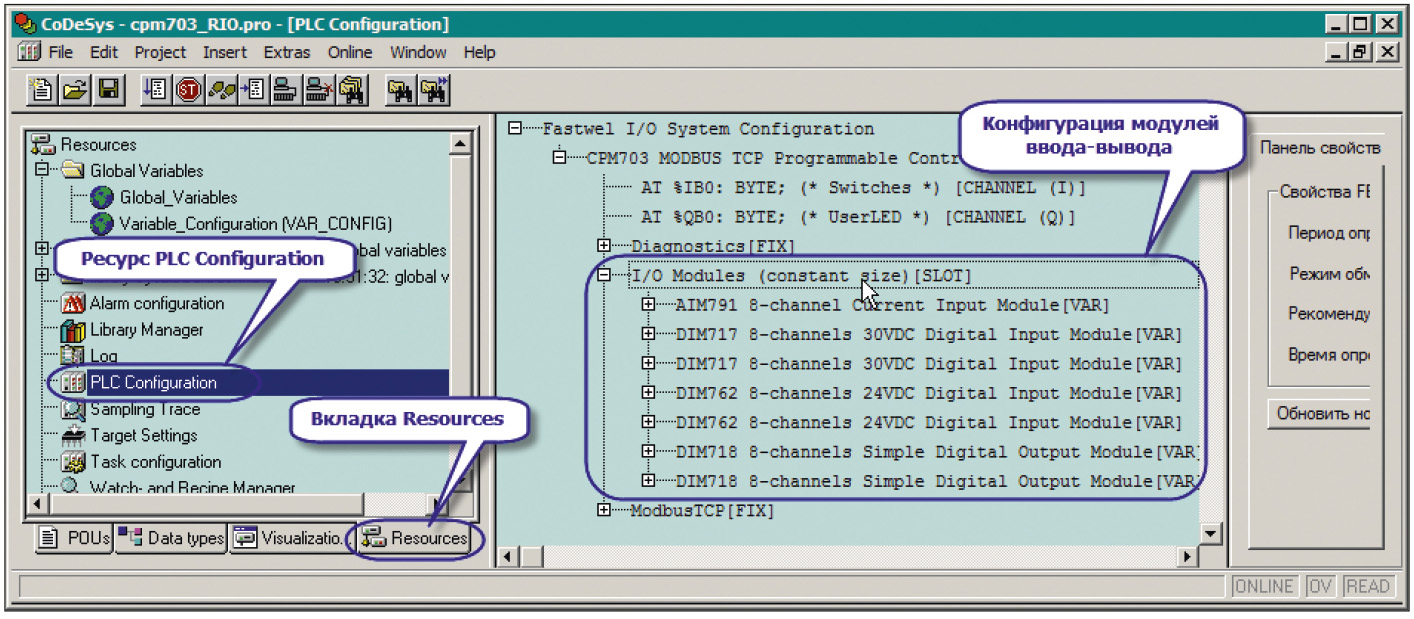This screenshot has height=619, width=1414.
Task: Click the OV status bar indicator
Action: point(1321,587)
